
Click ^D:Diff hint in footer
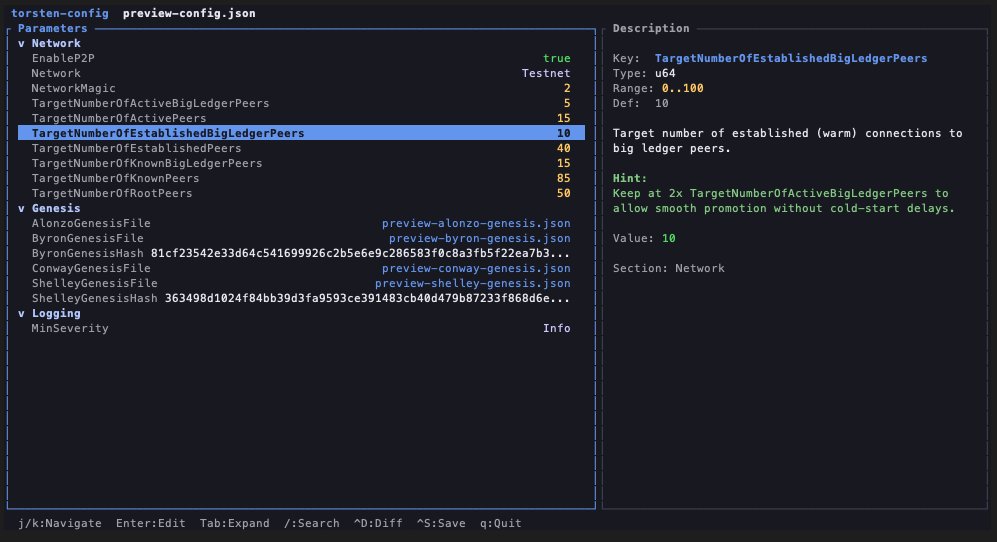pos(378,523)
